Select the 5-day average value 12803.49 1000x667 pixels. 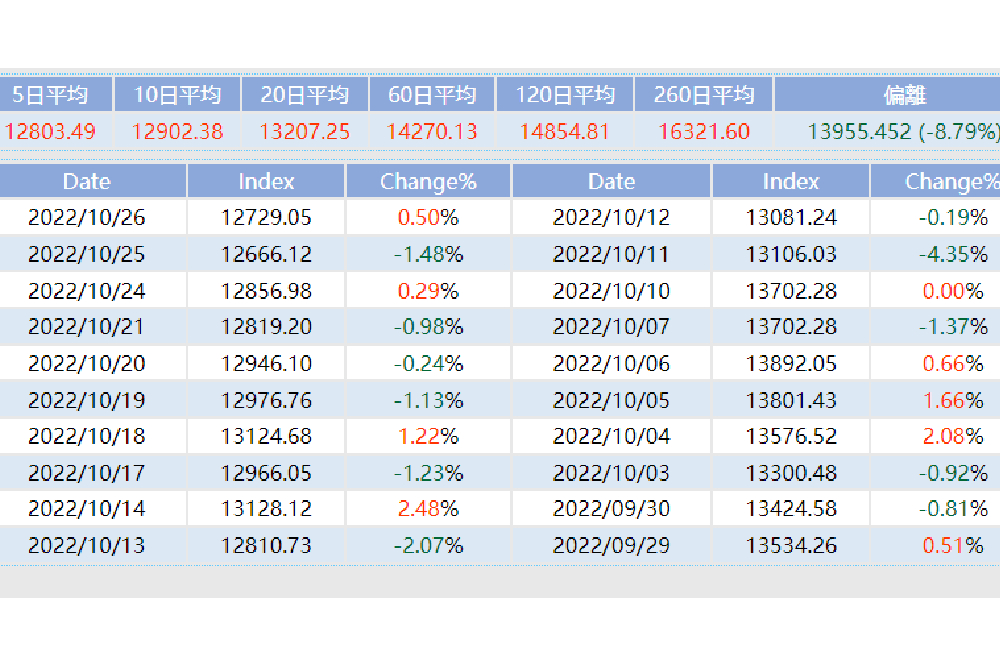click(50, 131)
